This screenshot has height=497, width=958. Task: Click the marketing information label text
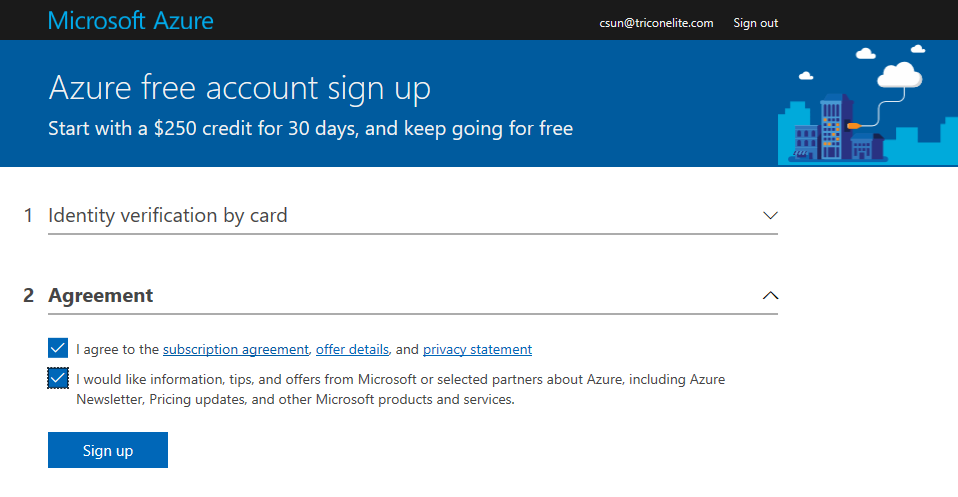point(400,389)
